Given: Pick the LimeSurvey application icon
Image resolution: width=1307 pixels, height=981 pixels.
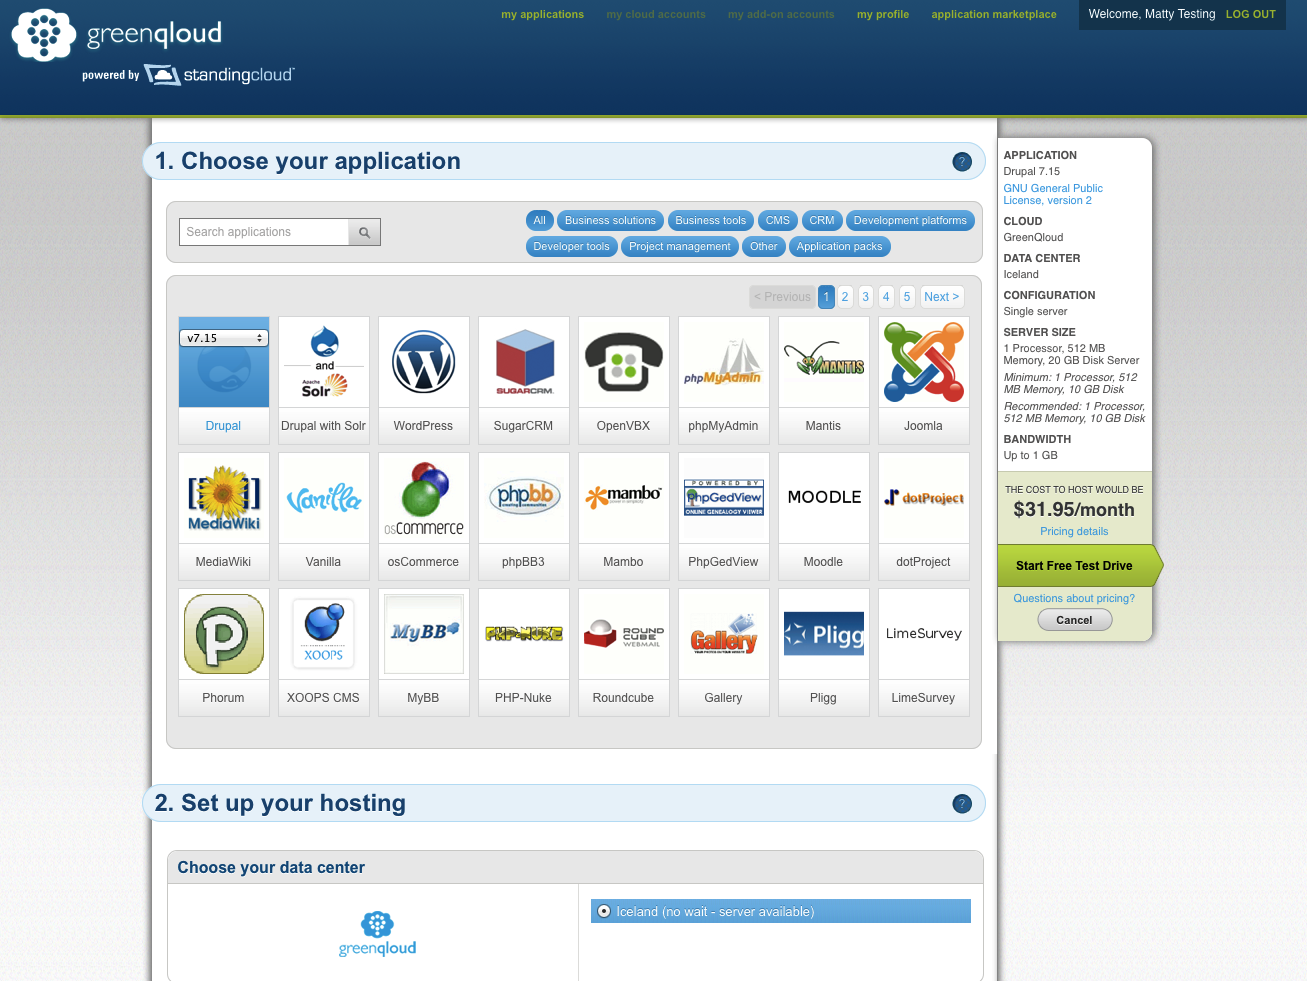Looking at the screenshot, I should pyautogui.click(x=924, y=634).
